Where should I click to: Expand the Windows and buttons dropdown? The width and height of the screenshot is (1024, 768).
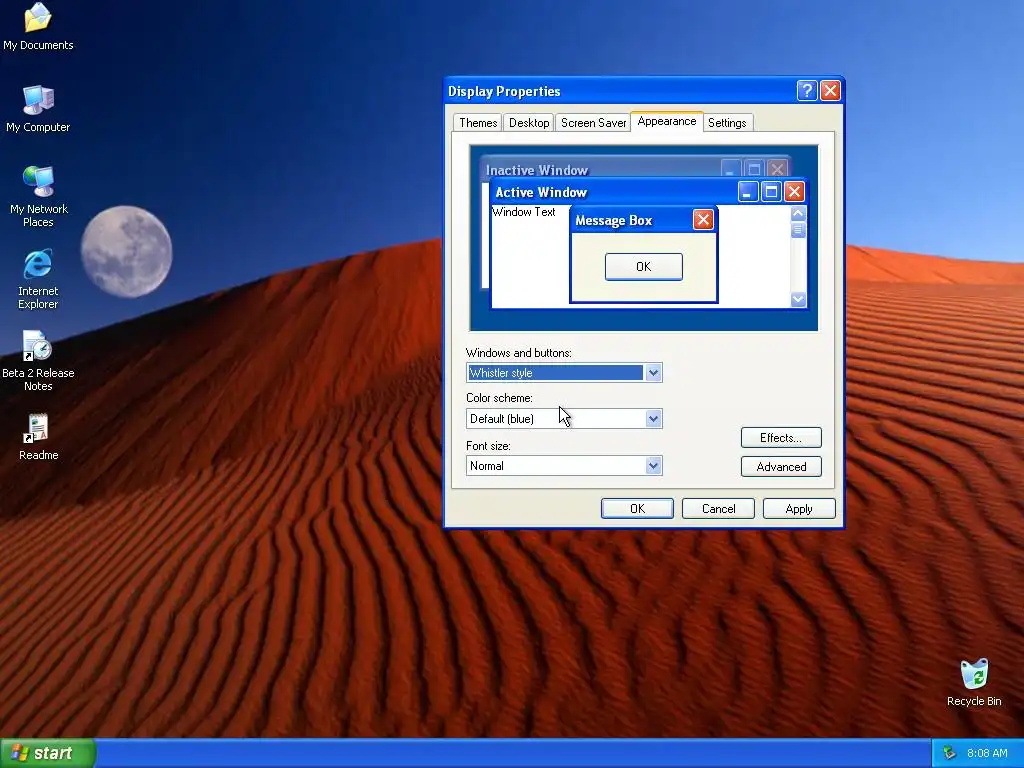[653, 372]
